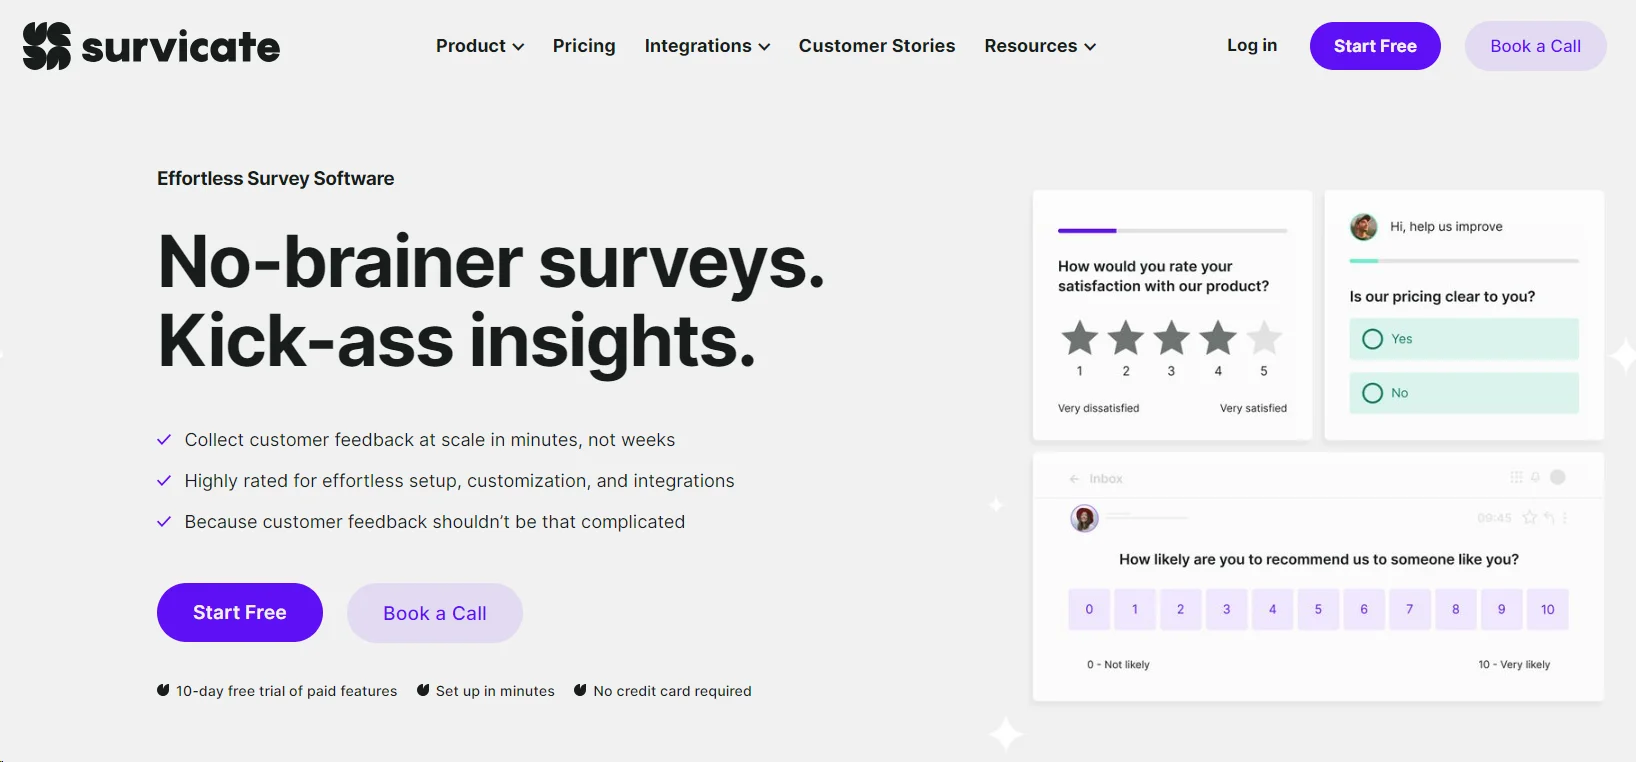Open Customer Stories from the navbar
This screenshot has height=762, width=1636.
(x=876, y=46)
